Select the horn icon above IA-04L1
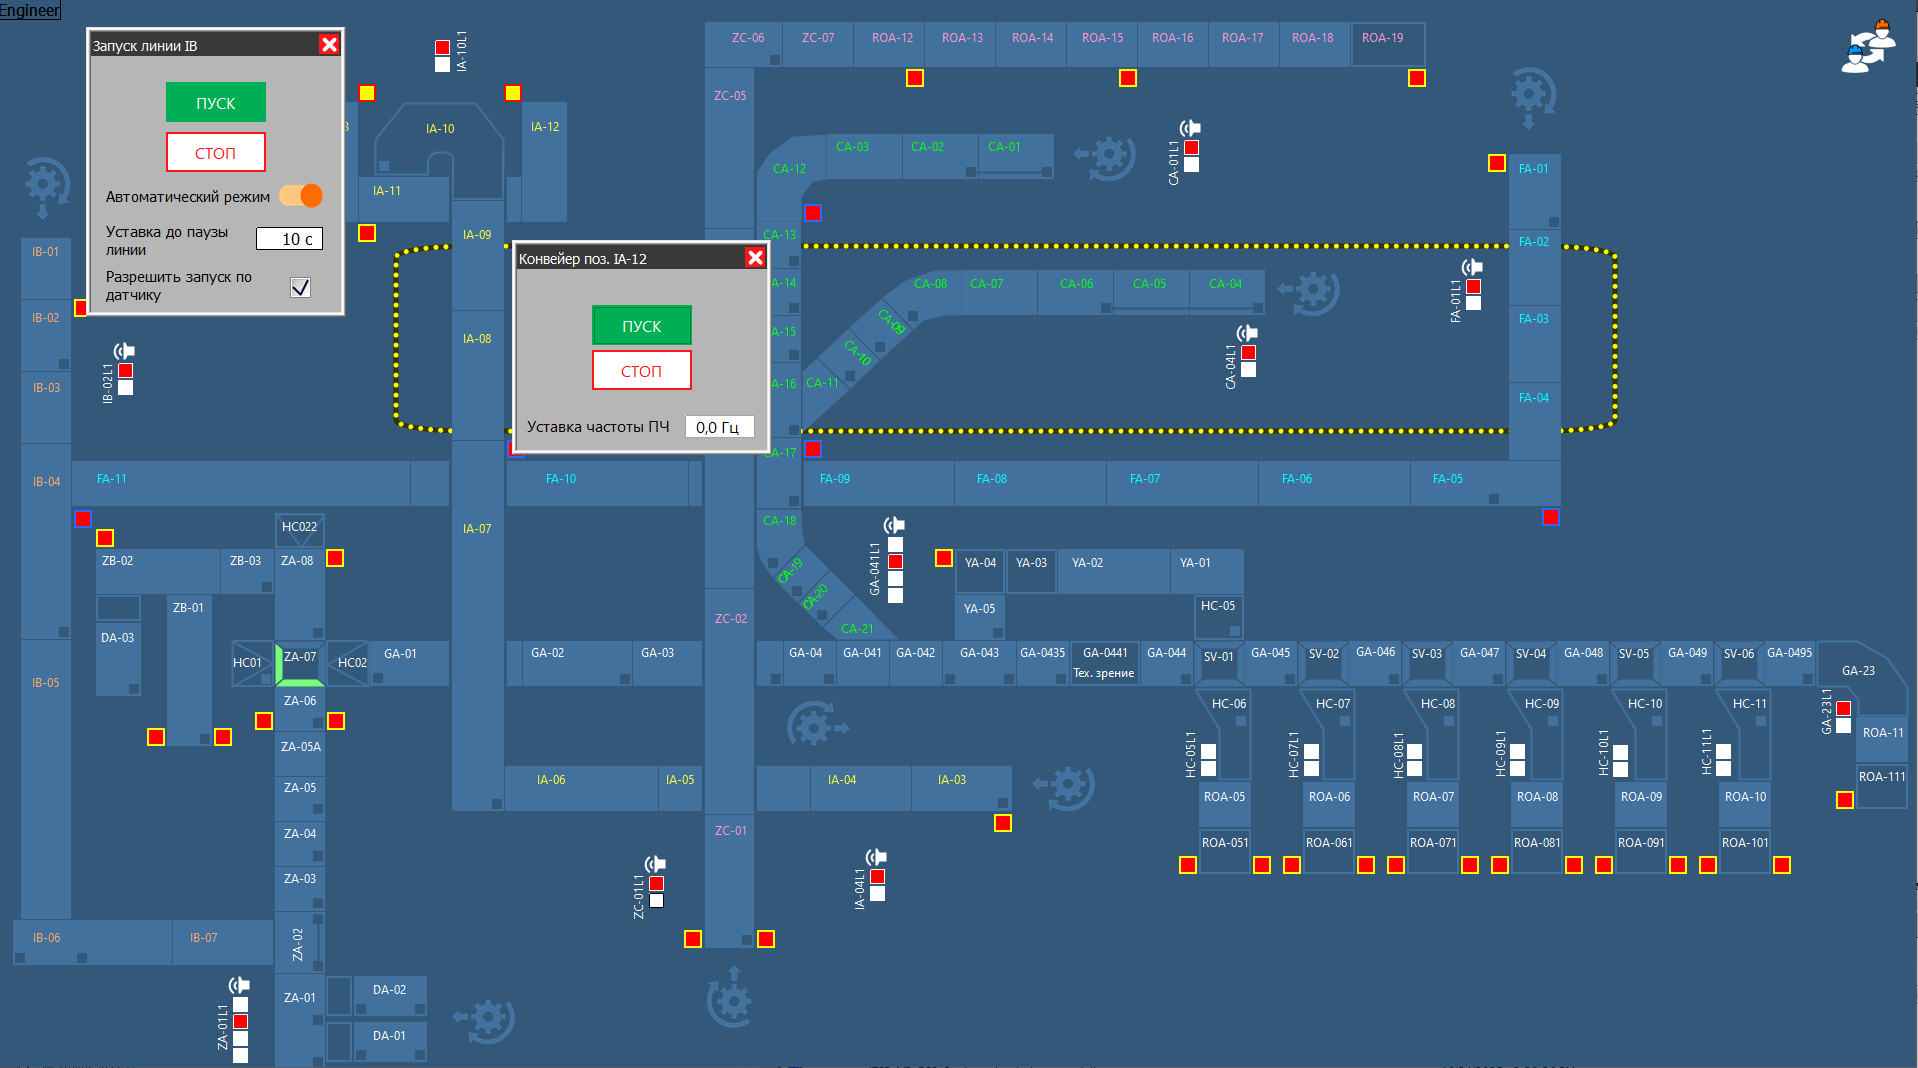Image resolution: width=1918 pixels, height=1068 pixels. click(x=876, y=857)
